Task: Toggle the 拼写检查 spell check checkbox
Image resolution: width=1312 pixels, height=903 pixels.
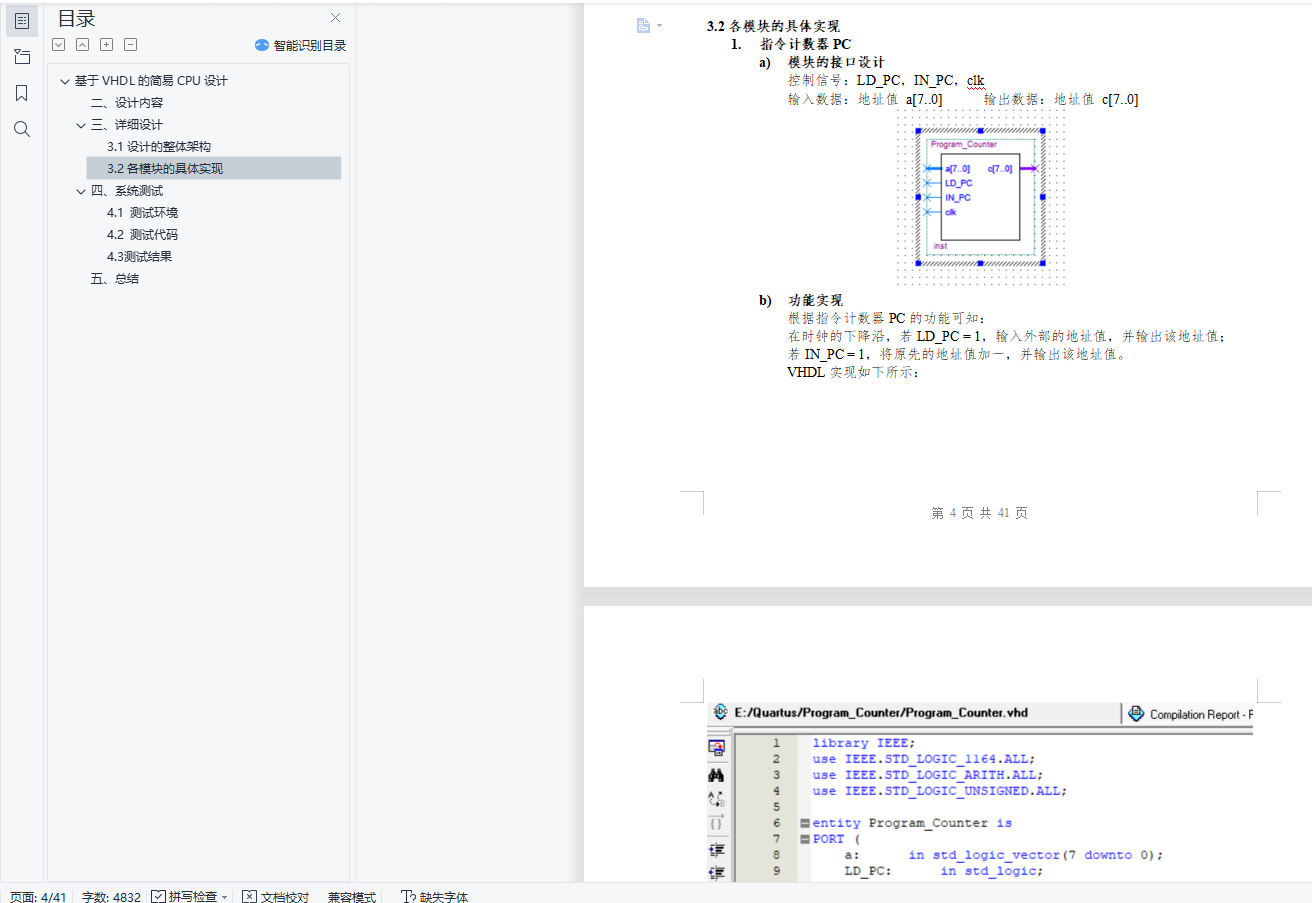Action: coord(159,897)
